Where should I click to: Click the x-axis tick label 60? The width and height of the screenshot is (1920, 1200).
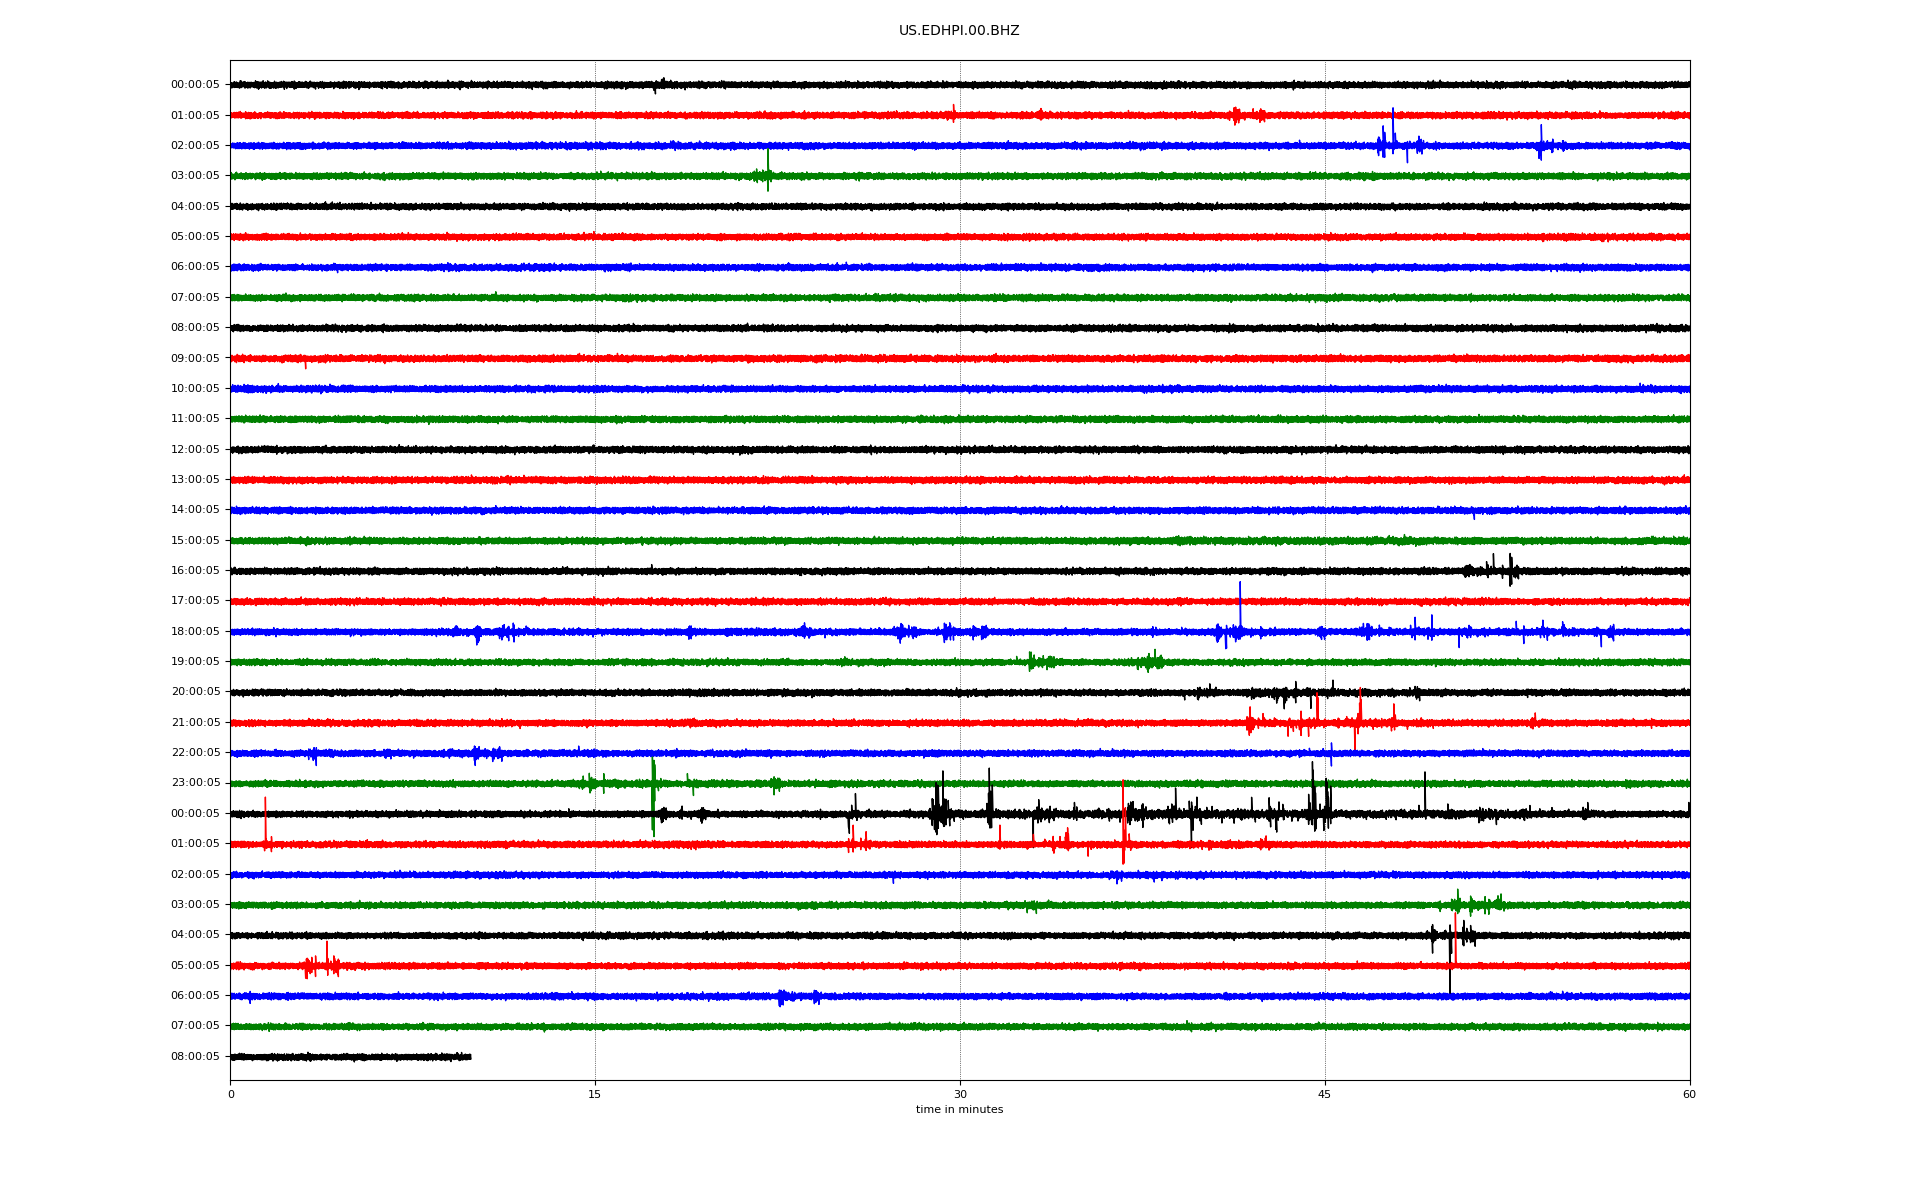pos(1689,1094)
